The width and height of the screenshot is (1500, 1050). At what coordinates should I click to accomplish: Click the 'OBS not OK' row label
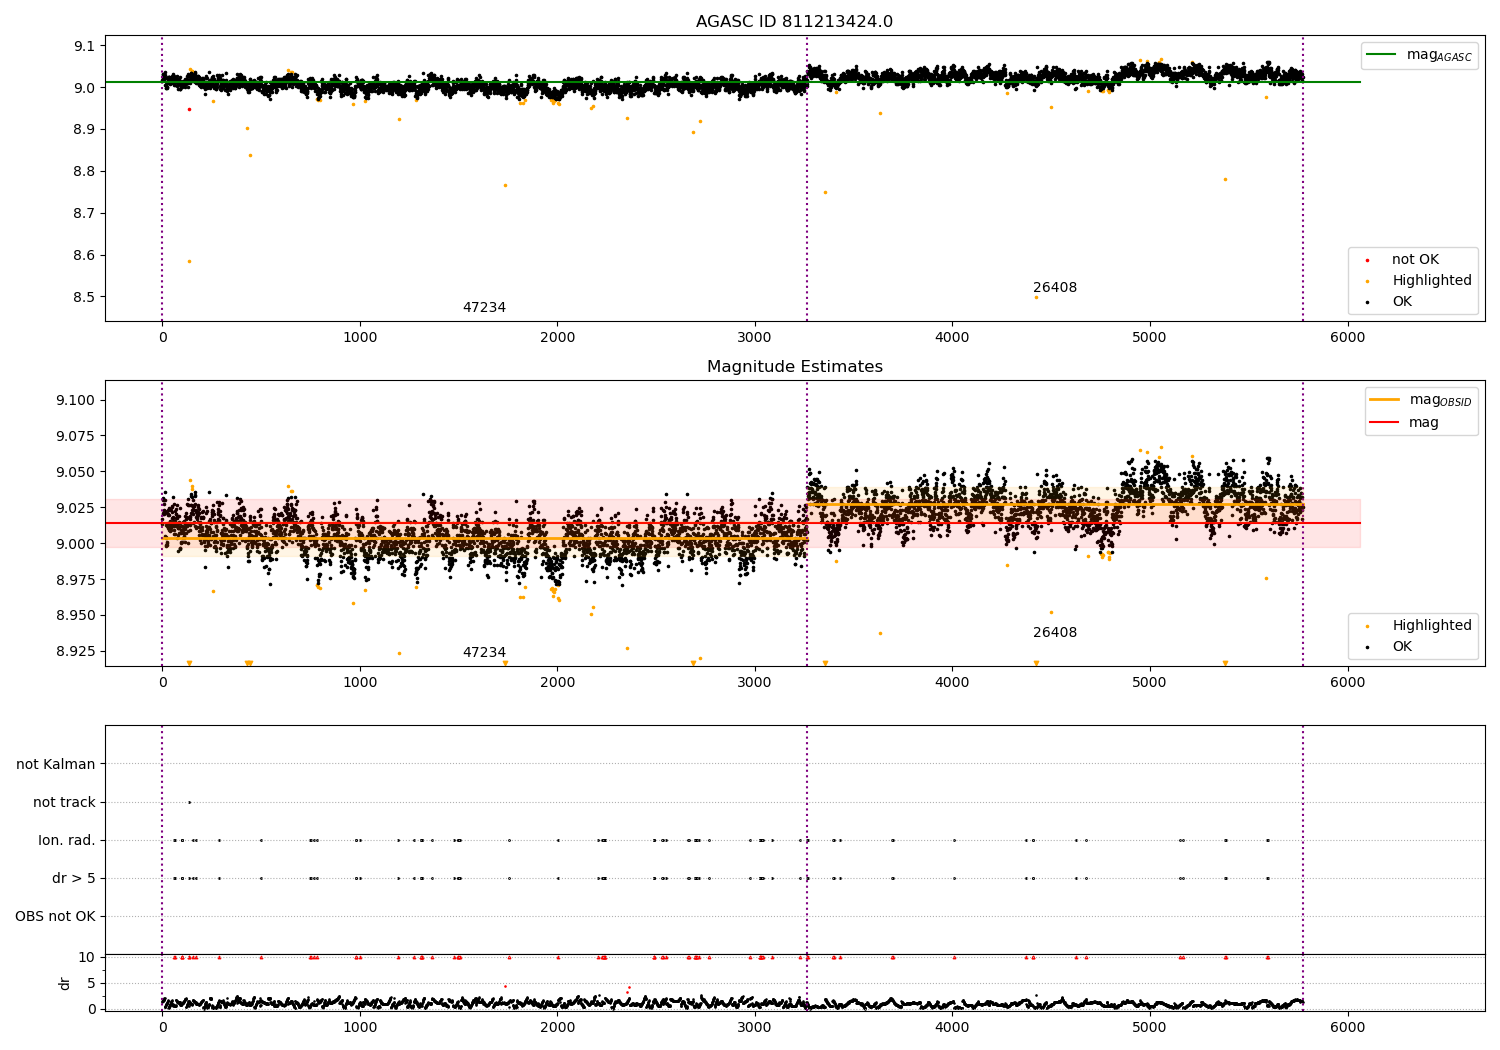tap(55, 917)
